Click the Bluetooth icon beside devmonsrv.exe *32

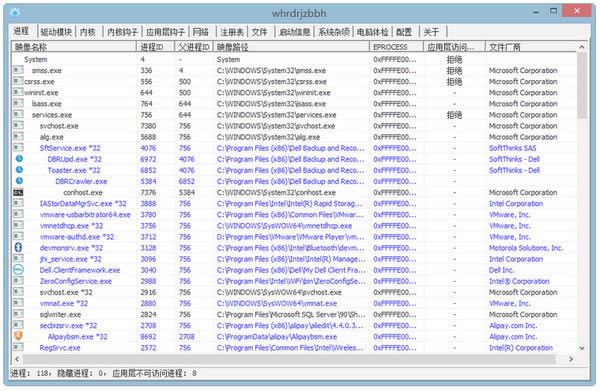click(x=18, y=247)
